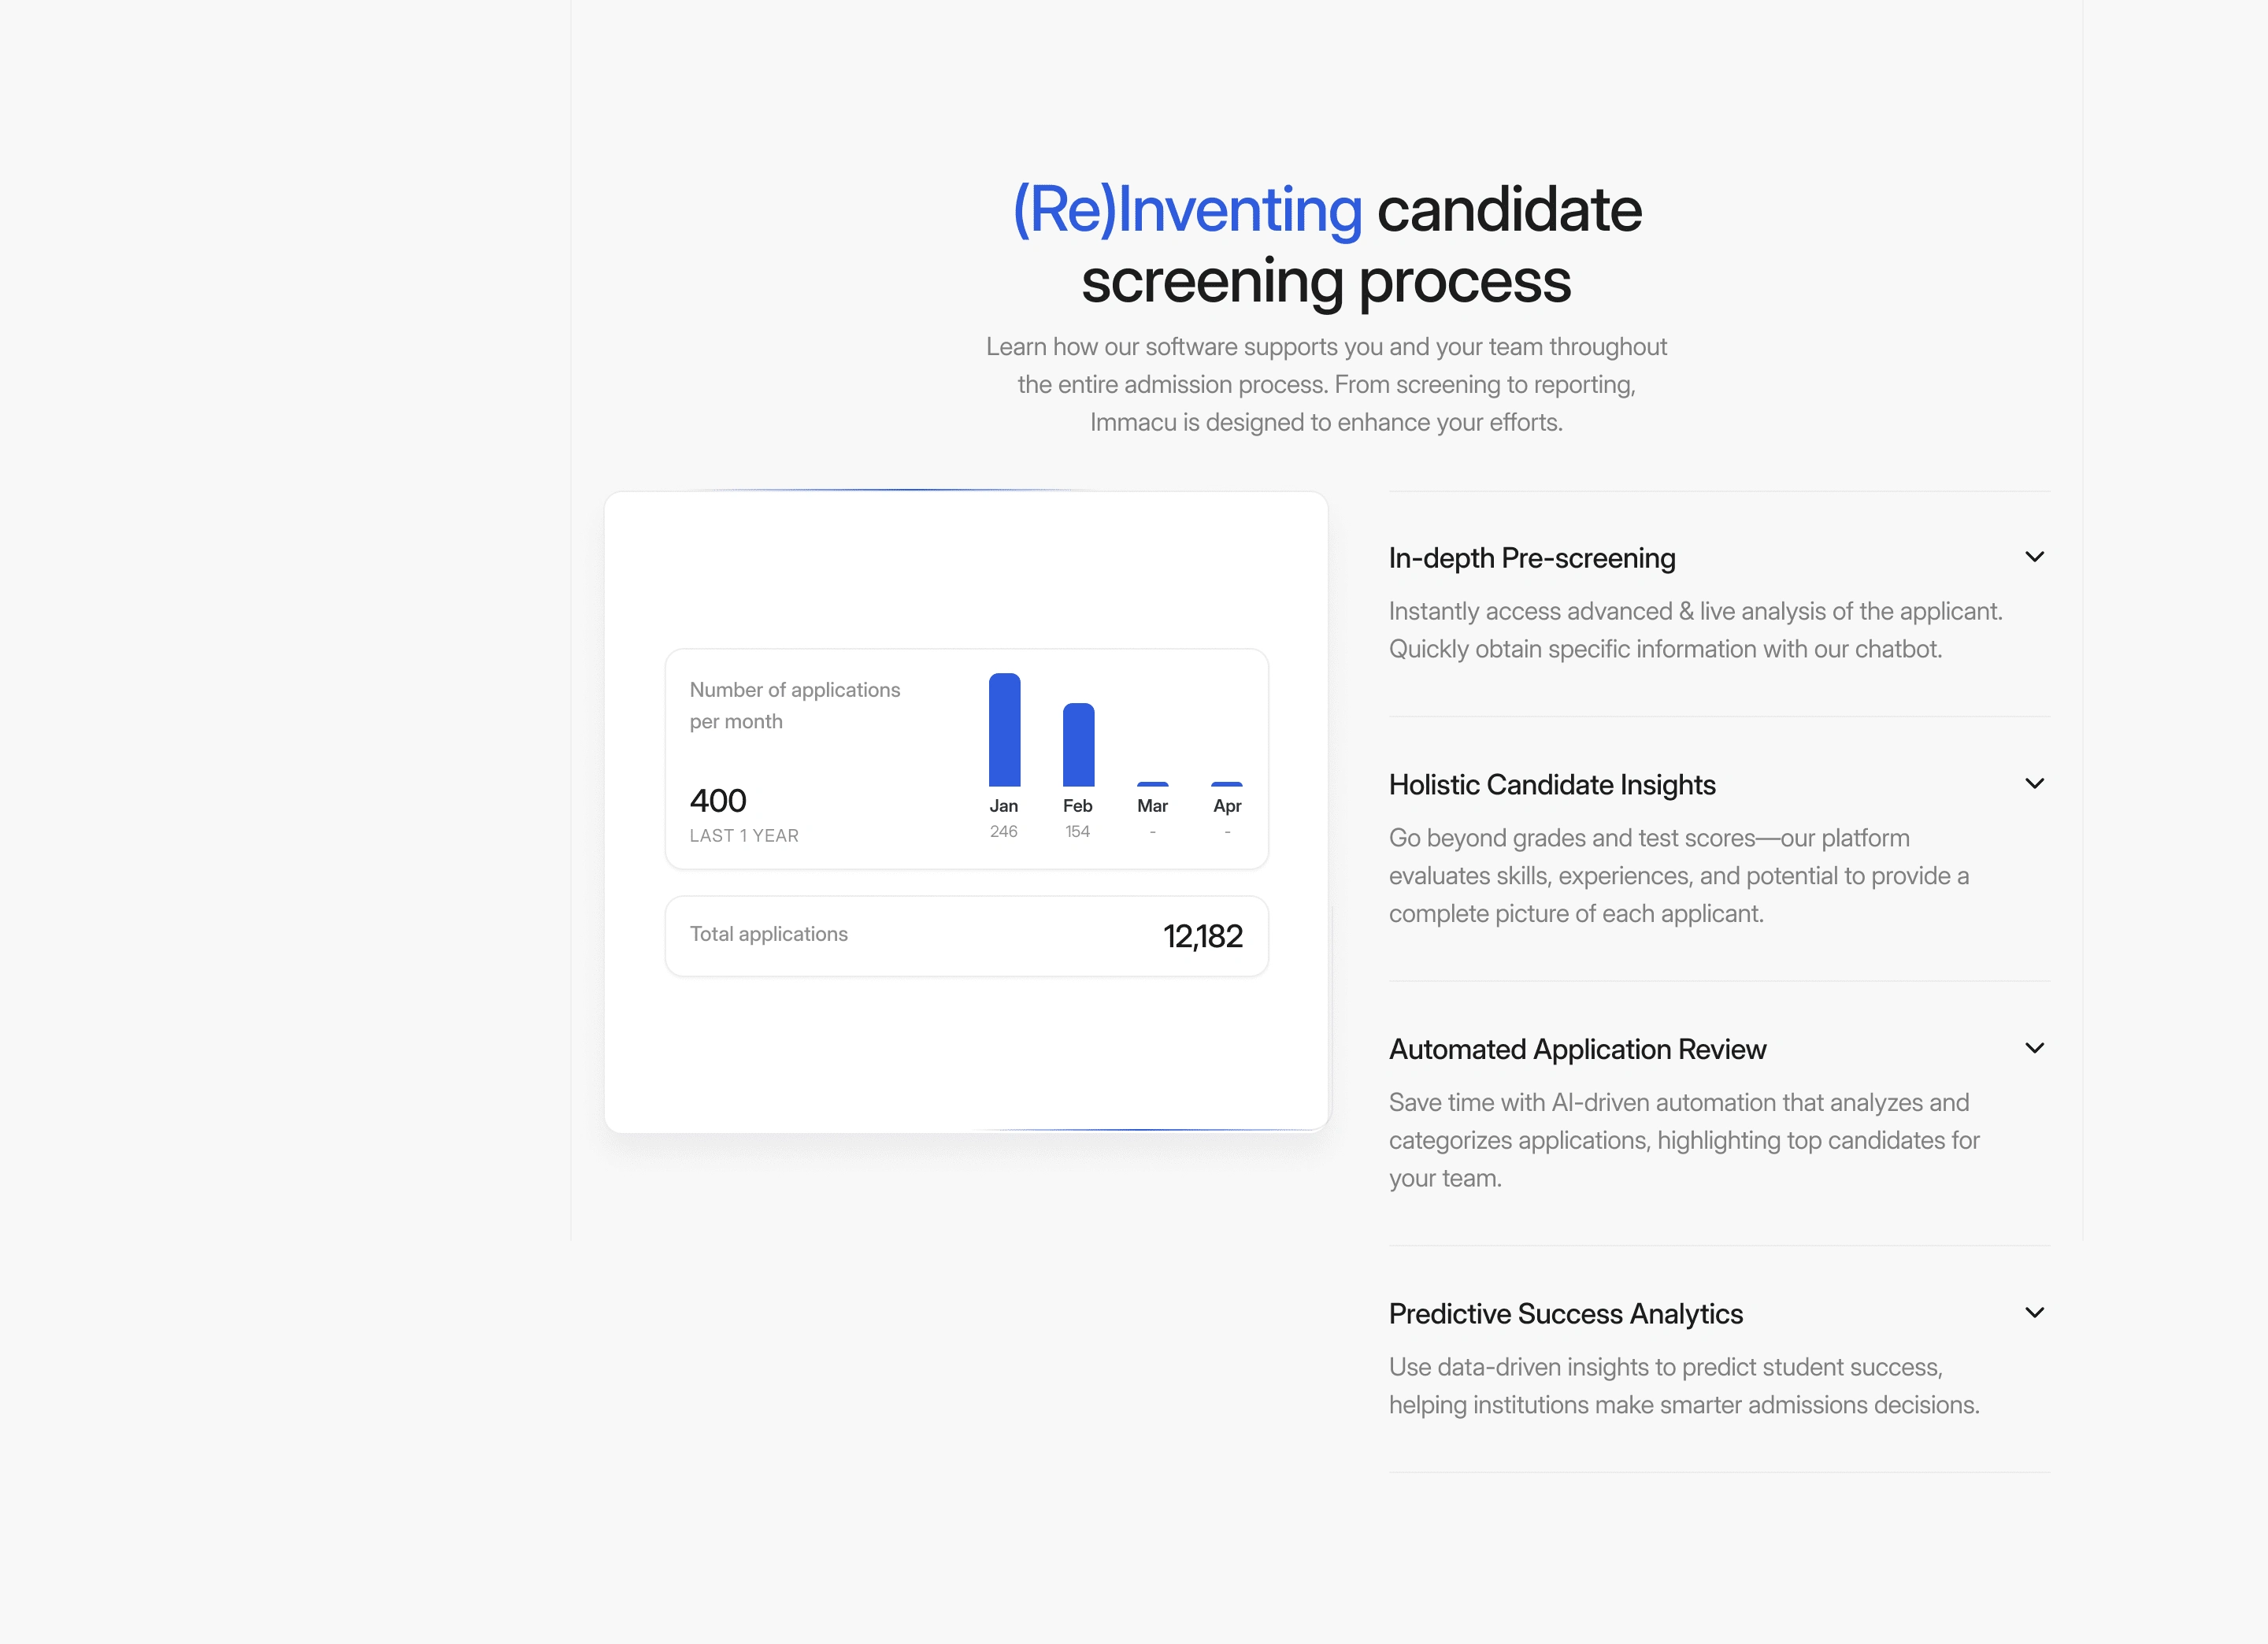Open the Predictive Success Analytics heading

coord(1565,1314)
